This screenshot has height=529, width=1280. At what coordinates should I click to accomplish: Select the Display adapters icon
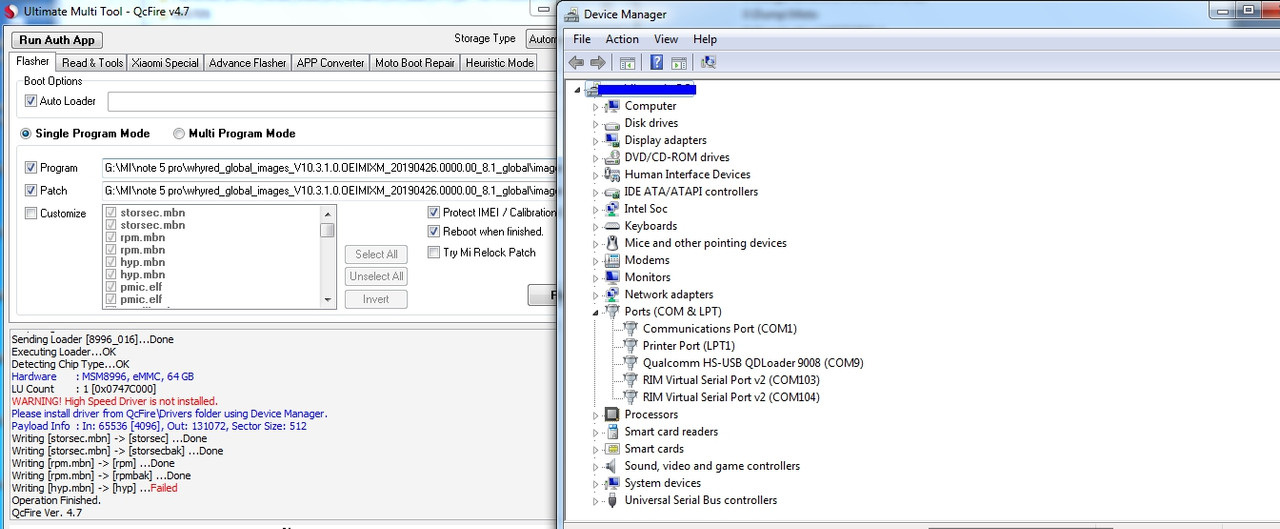(612, 140)
